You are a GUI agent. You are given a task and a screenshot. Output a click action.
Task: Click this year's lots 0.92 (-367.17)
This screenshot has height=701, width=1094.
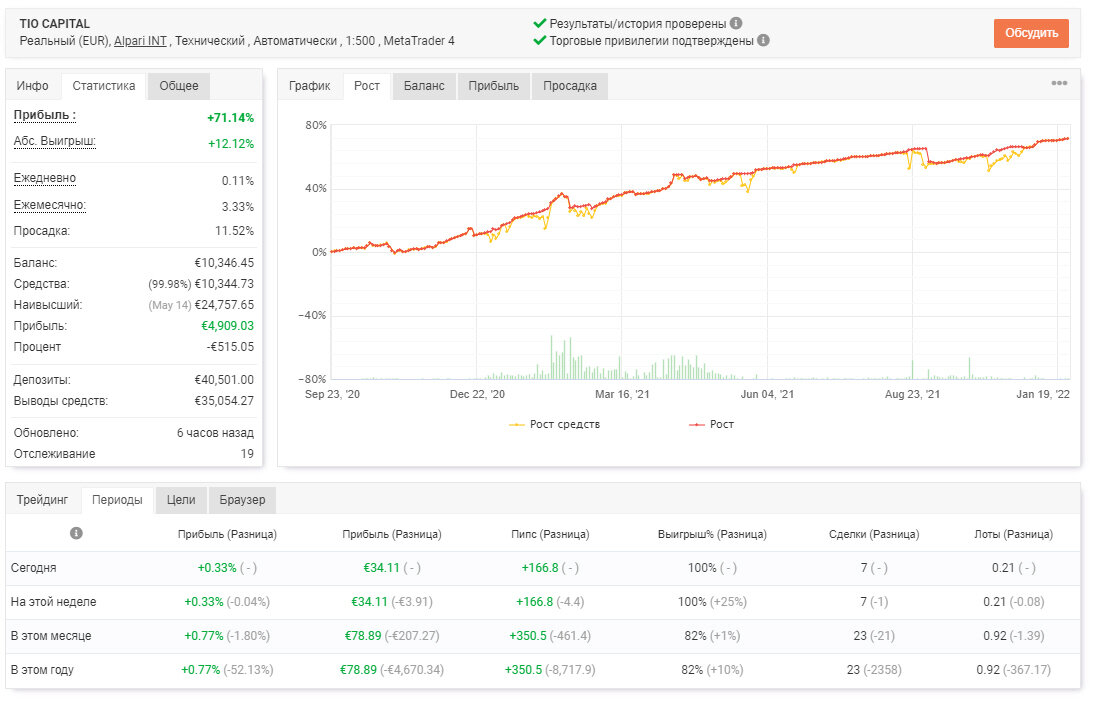[x=1014, y=670]
